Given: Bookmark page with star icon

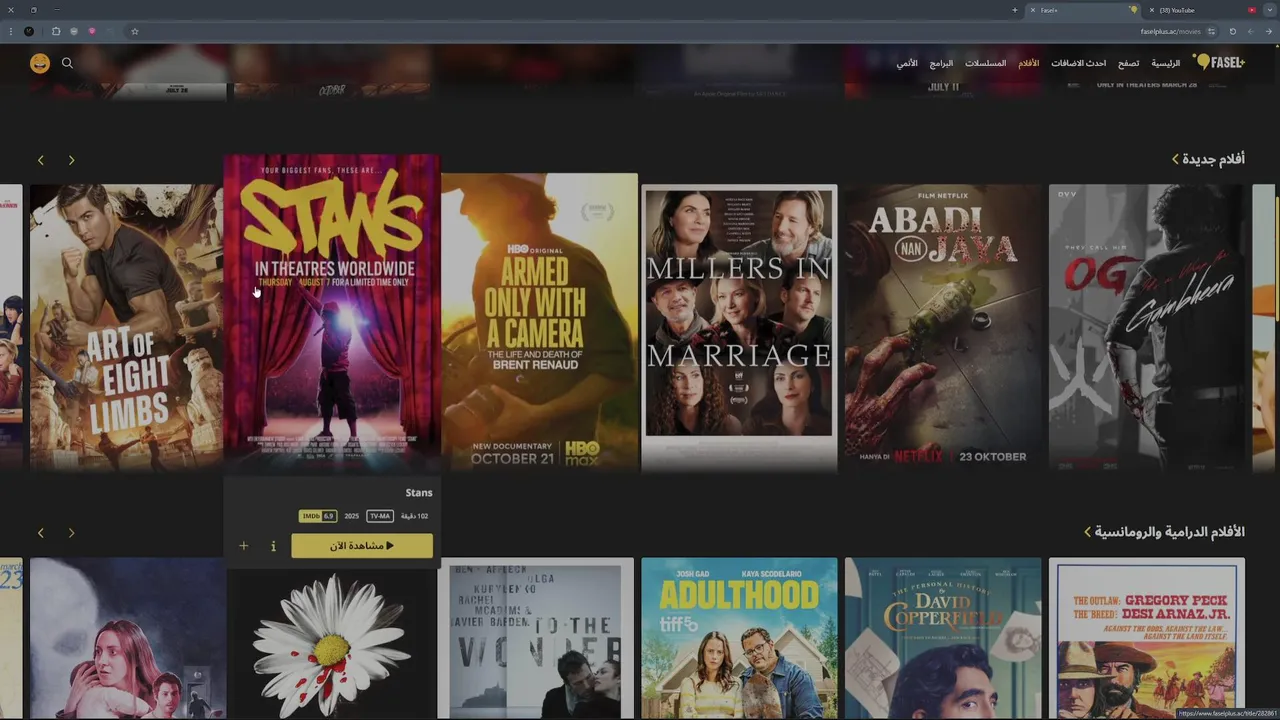Looking at the screenshot, I should pyautogui.click(x=135, y=31).
